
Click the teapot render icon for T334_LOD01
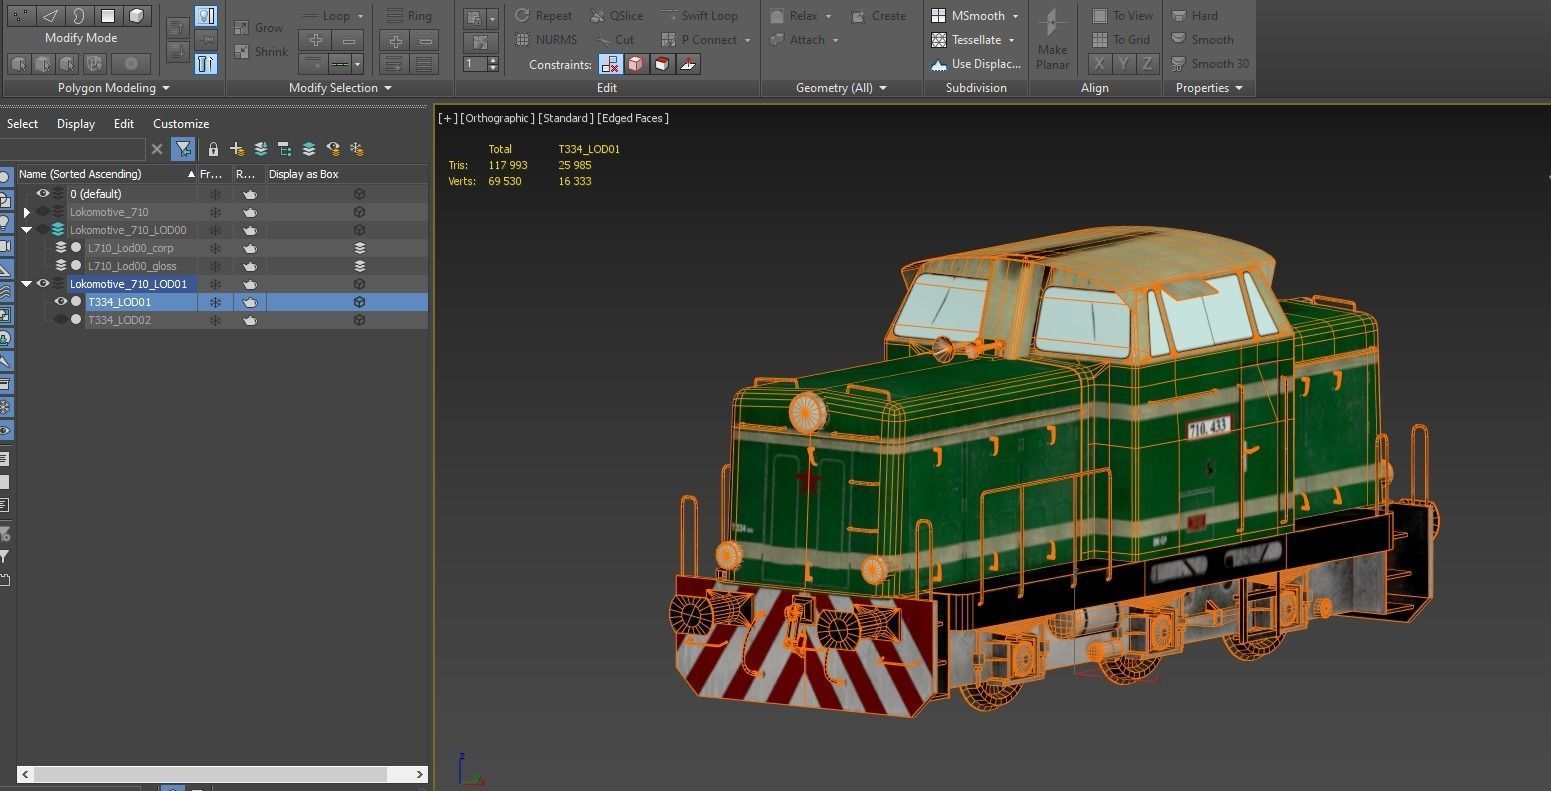tap(250, 302)
